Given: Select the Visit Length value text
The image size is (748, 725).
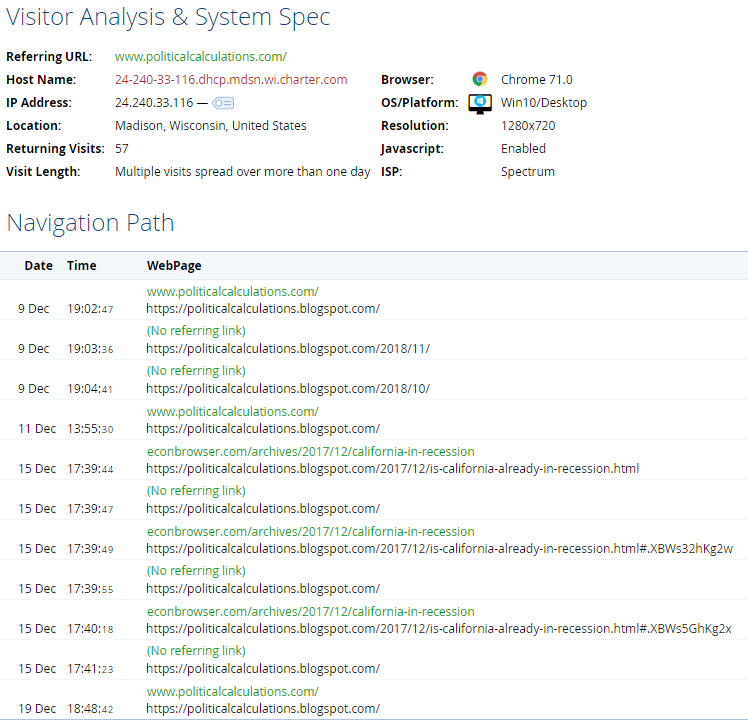Looking at the screenshot, I should click(242, 172).
